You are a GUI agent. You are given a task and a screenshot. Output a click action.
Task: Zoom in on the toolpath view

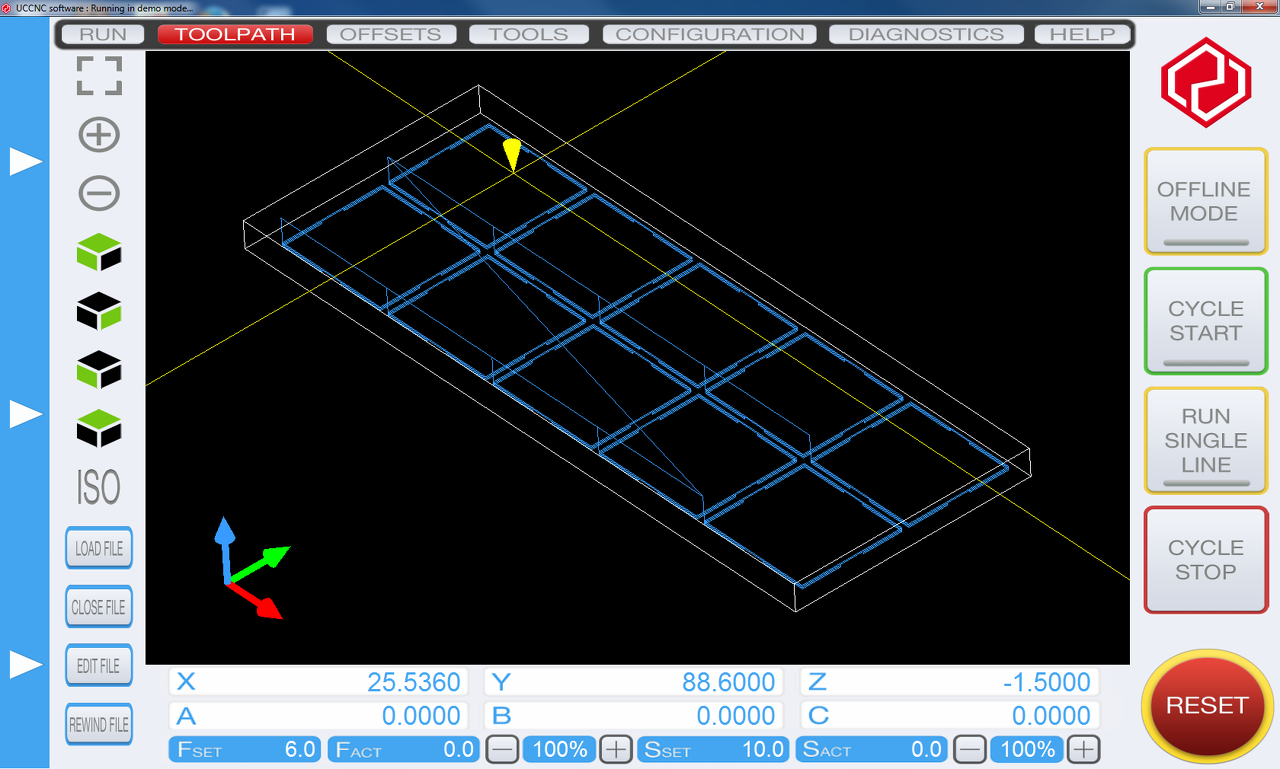tap(99, 135)
